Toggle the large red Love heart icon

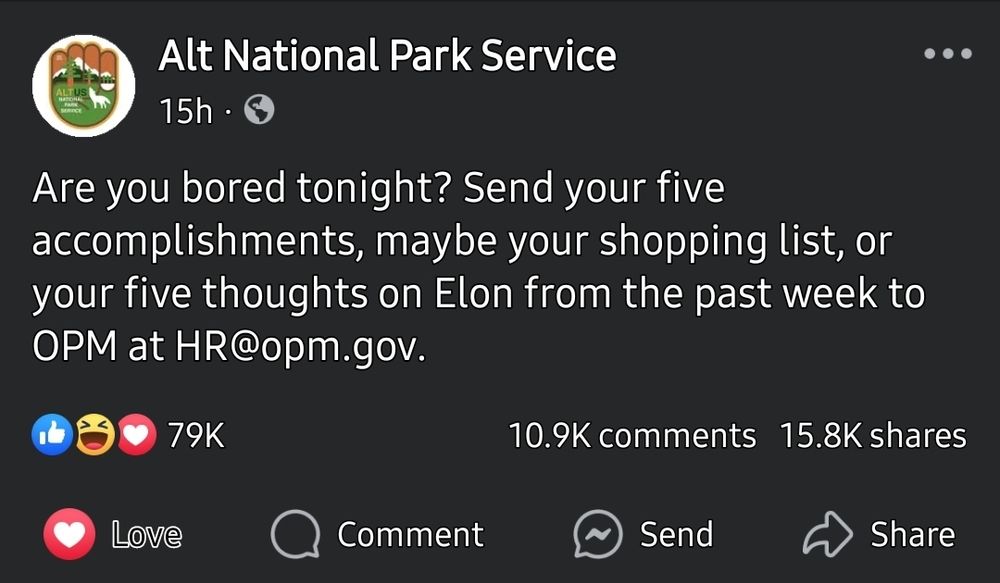click(70, 534)
